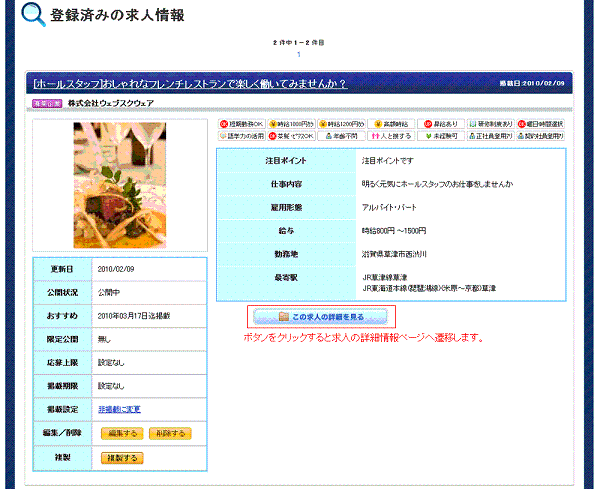Image resolution: width=612 pixels, height=489 pixels.
Task: Click the 非掲載に変更 link
Action: point(119,409)
